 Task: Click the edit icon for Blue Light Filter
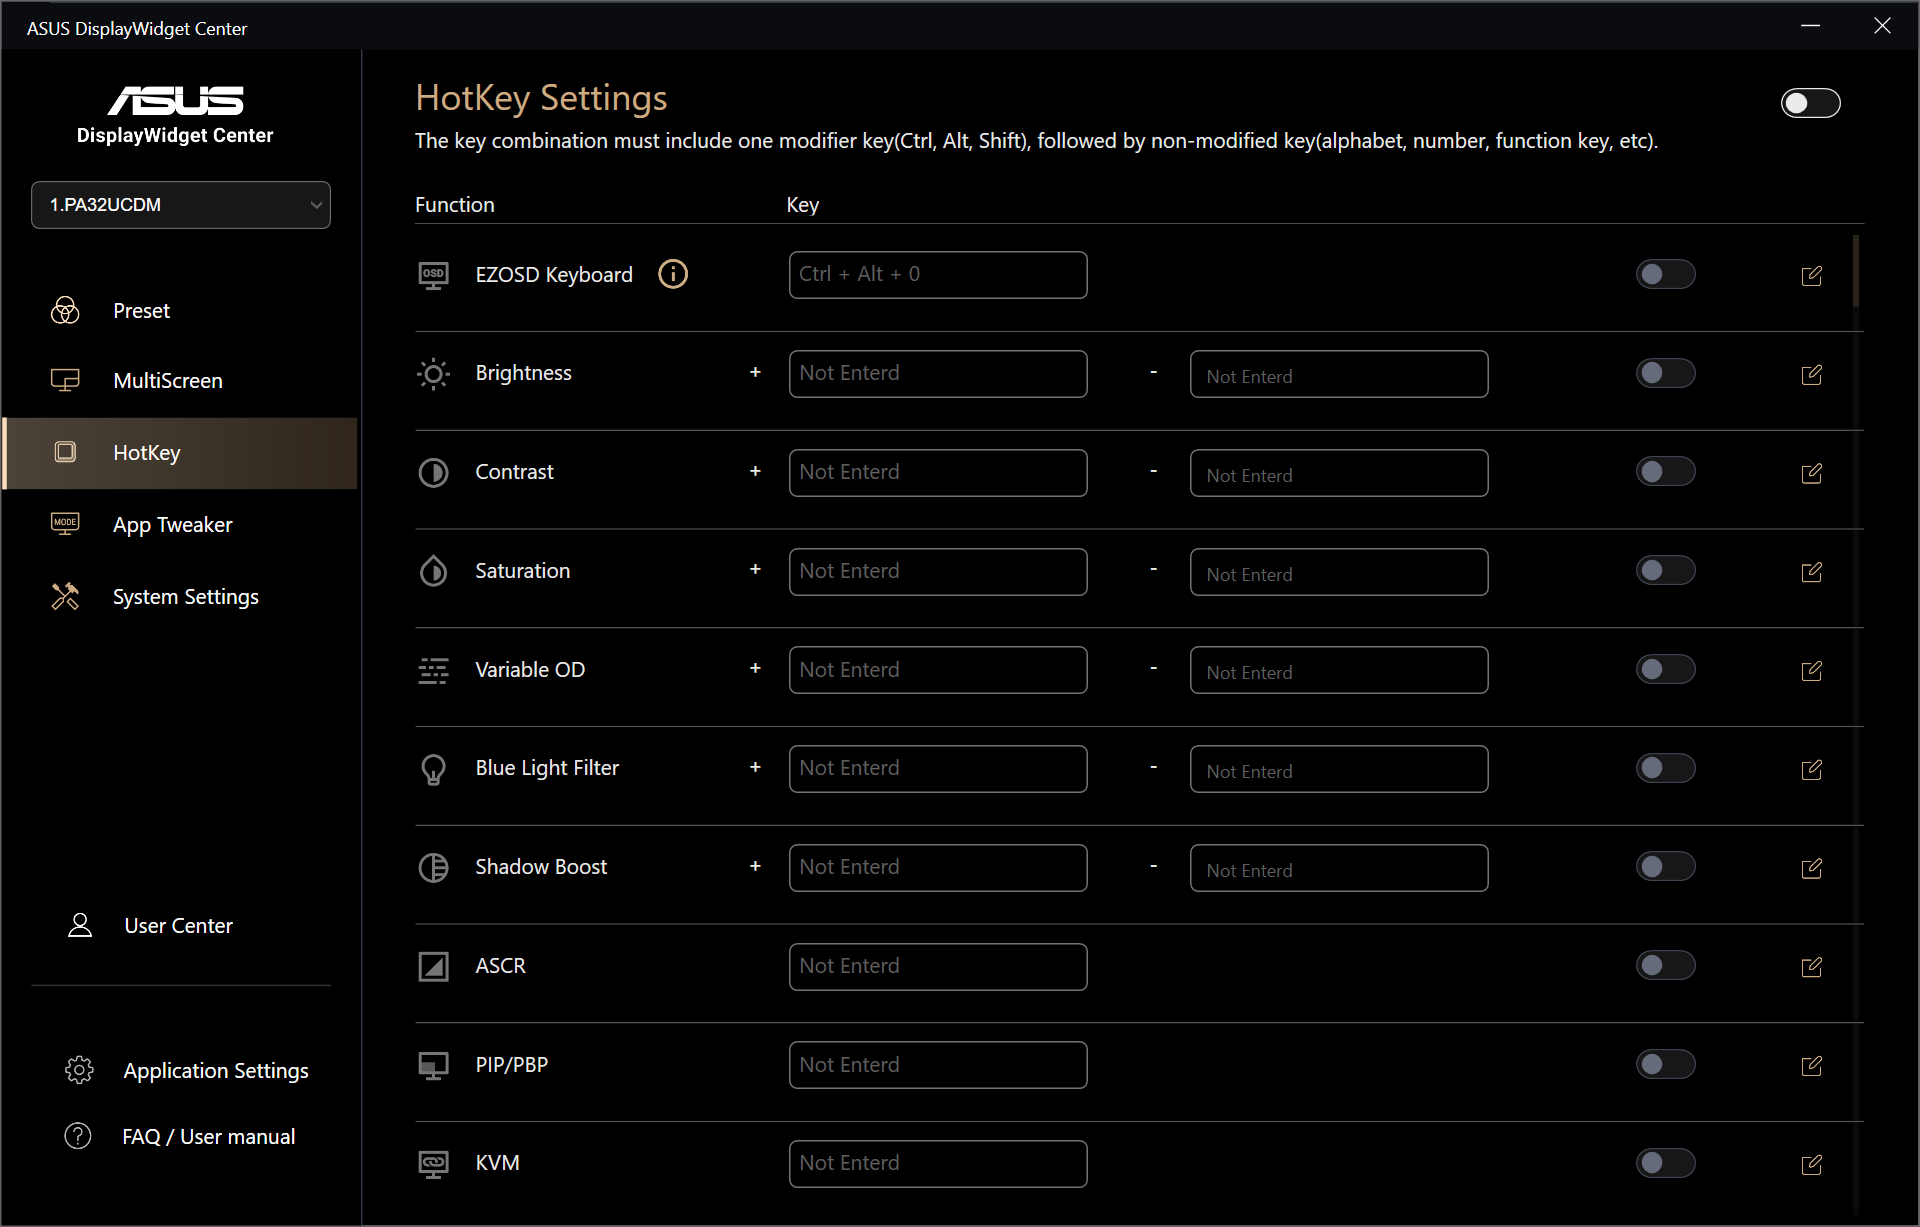pos(1811,769)
